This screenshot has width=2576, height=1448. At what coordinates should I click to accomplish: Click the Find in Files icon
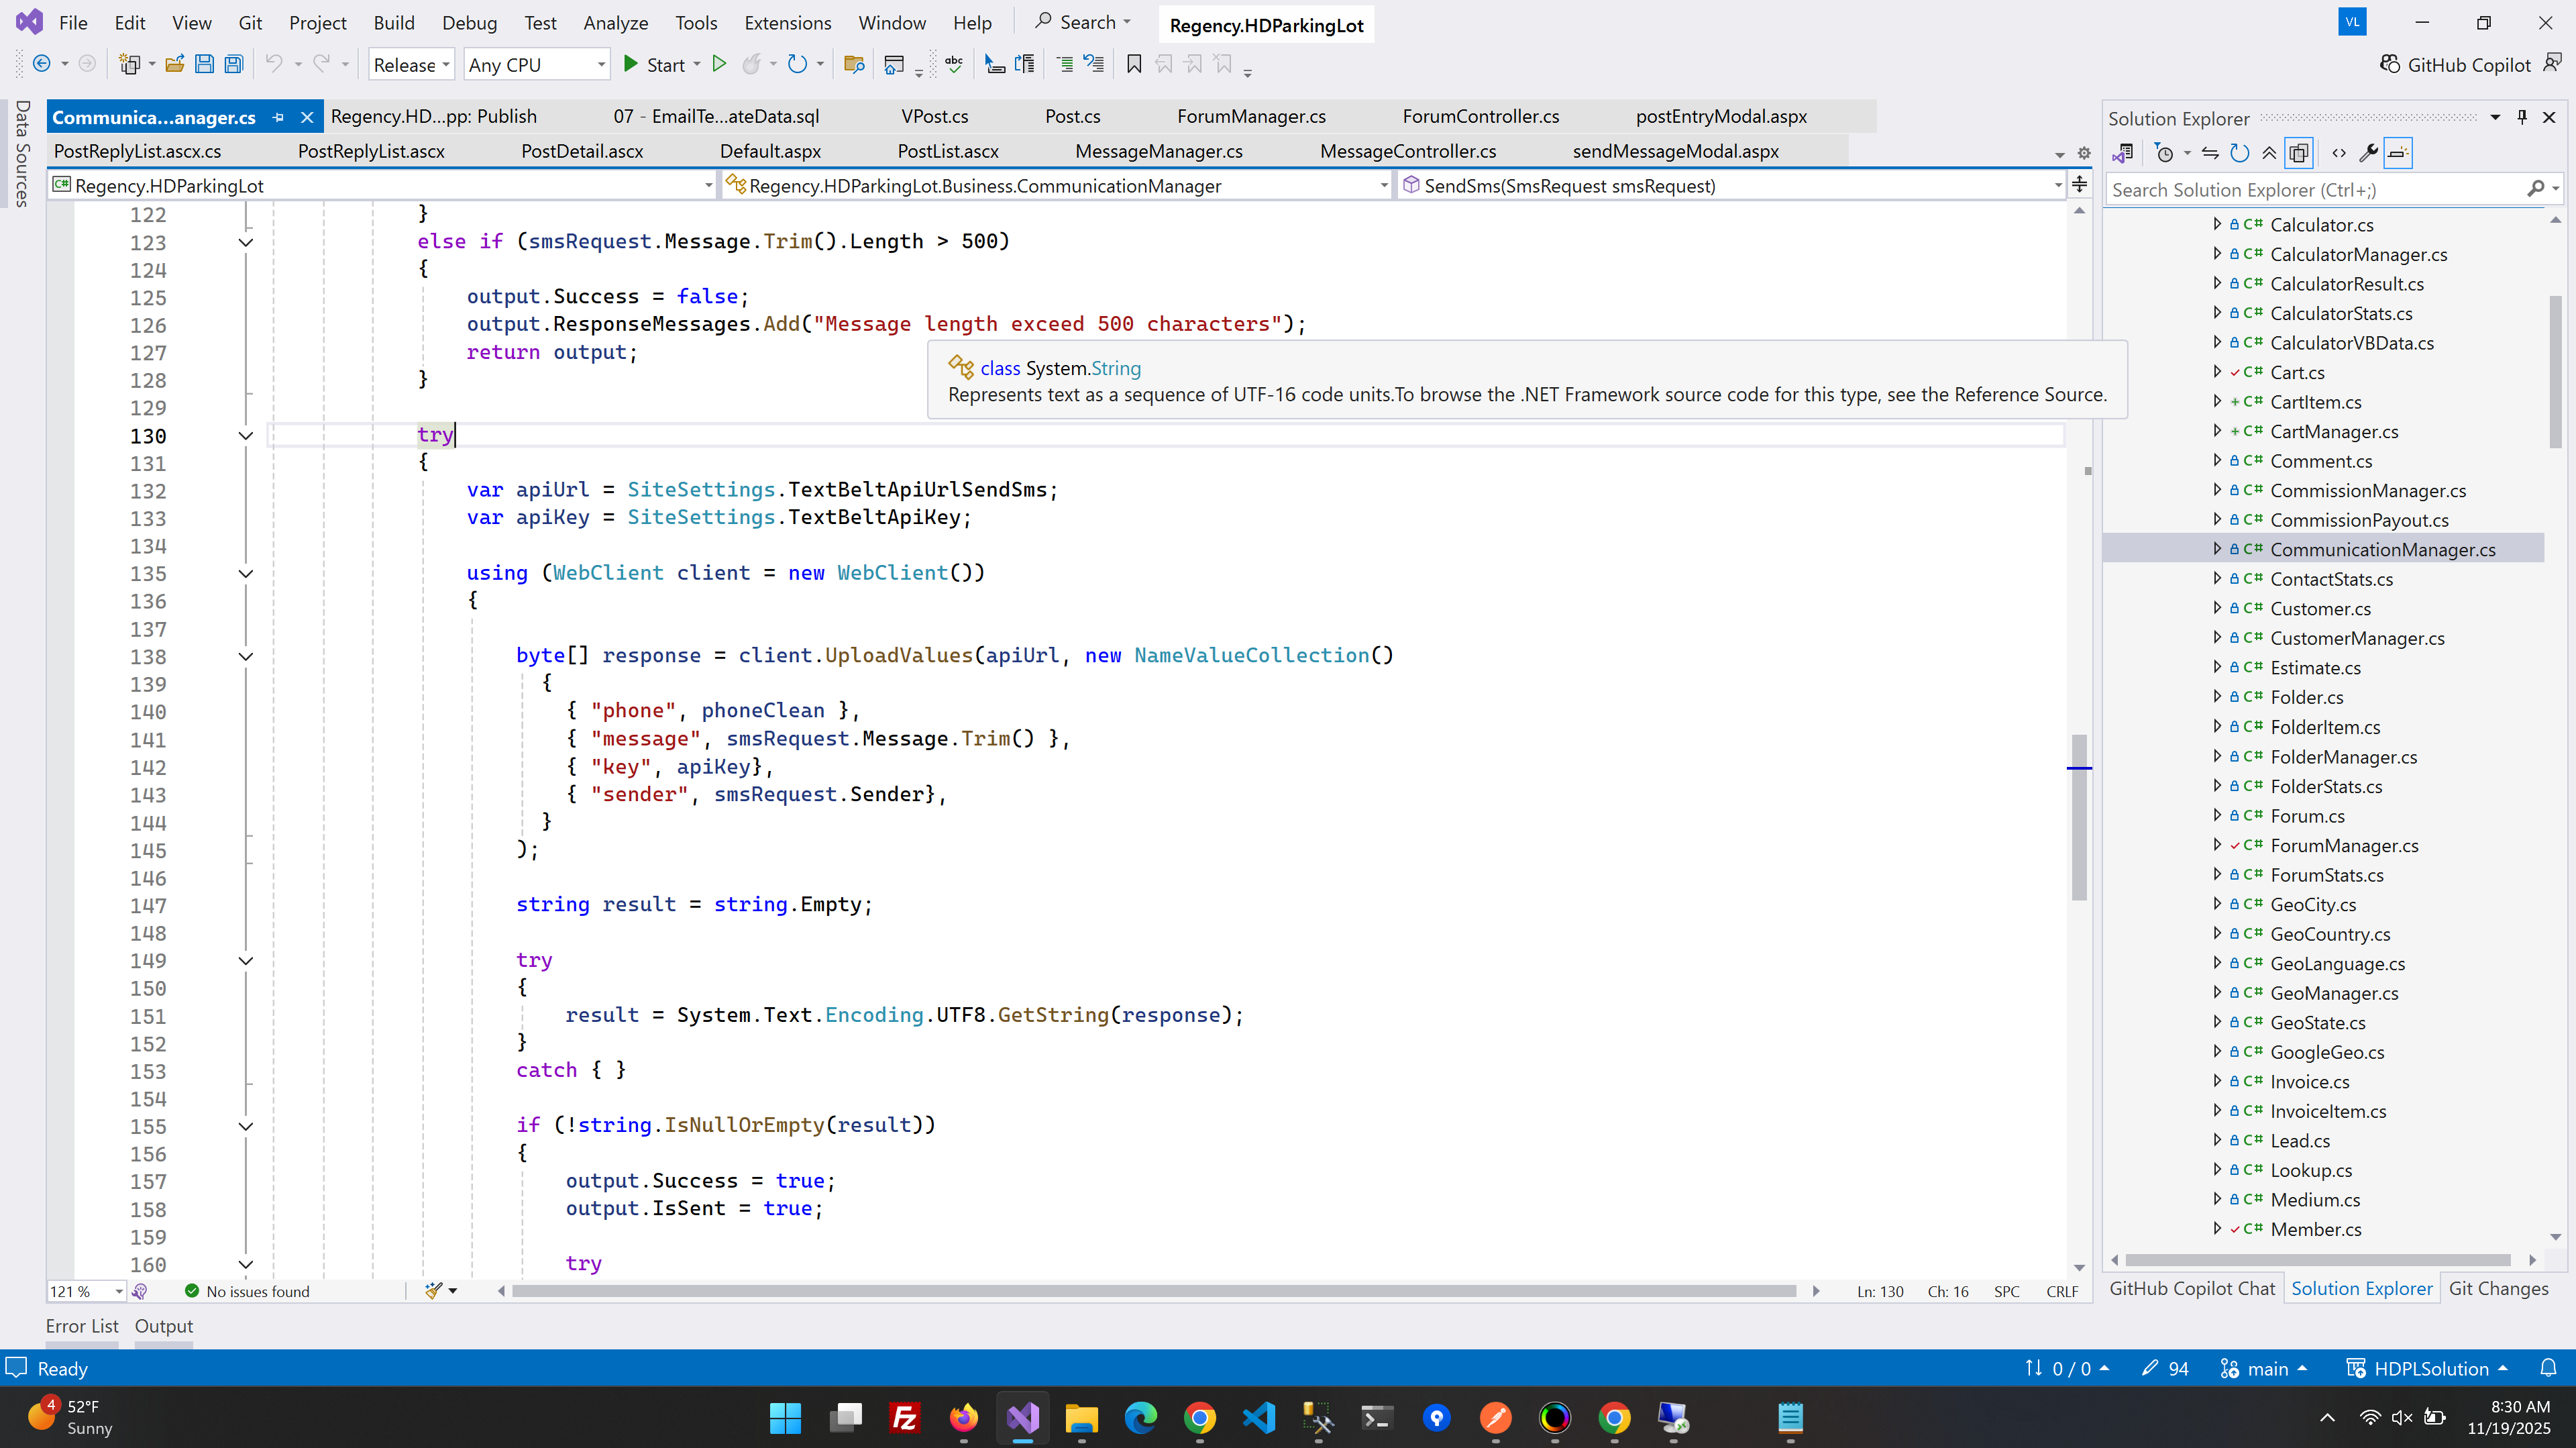click(x=853, y=65)
